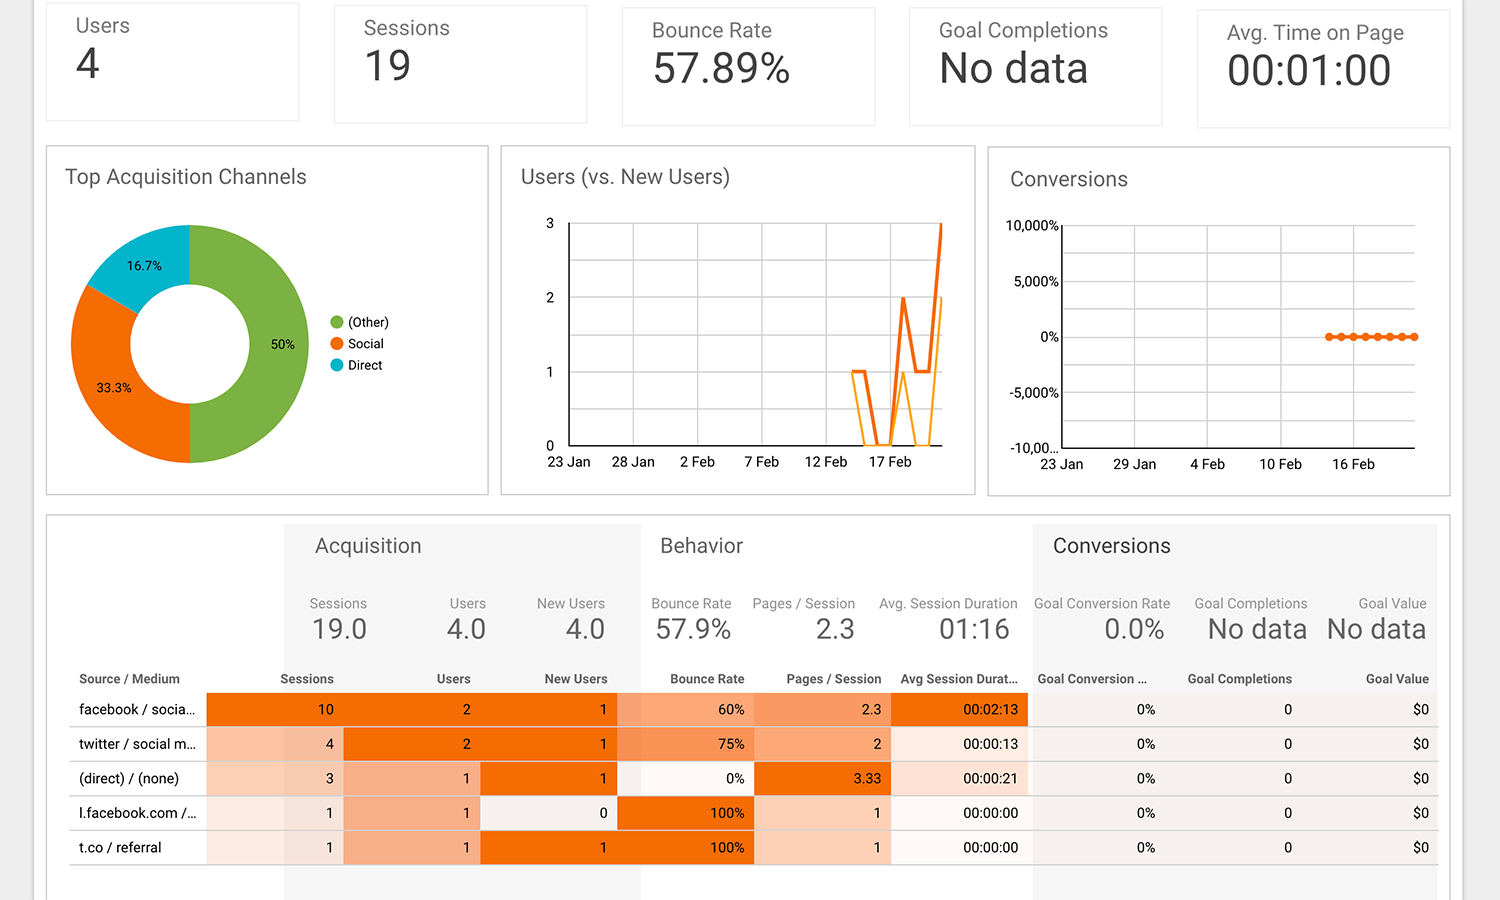Click the Goal Value column header
This screenshot has height=900, width=1500.
pyautogui.click(x=1397, y=678)
